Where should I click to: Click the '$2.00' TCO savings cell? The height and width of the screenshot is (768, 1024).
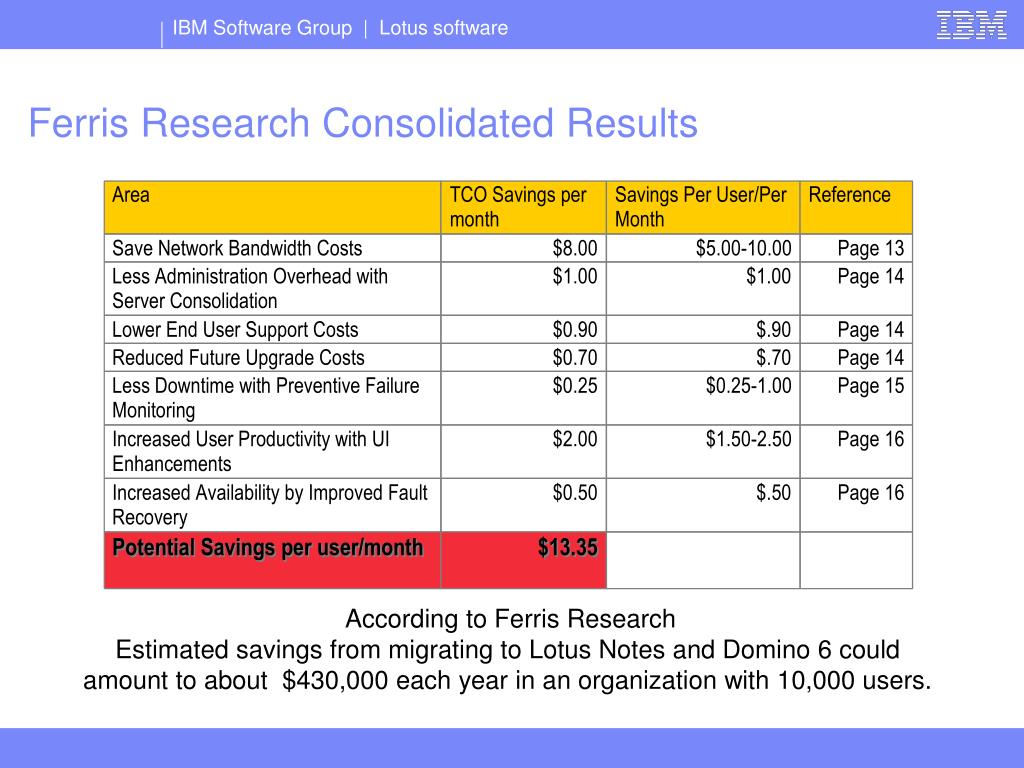point(524,452)
